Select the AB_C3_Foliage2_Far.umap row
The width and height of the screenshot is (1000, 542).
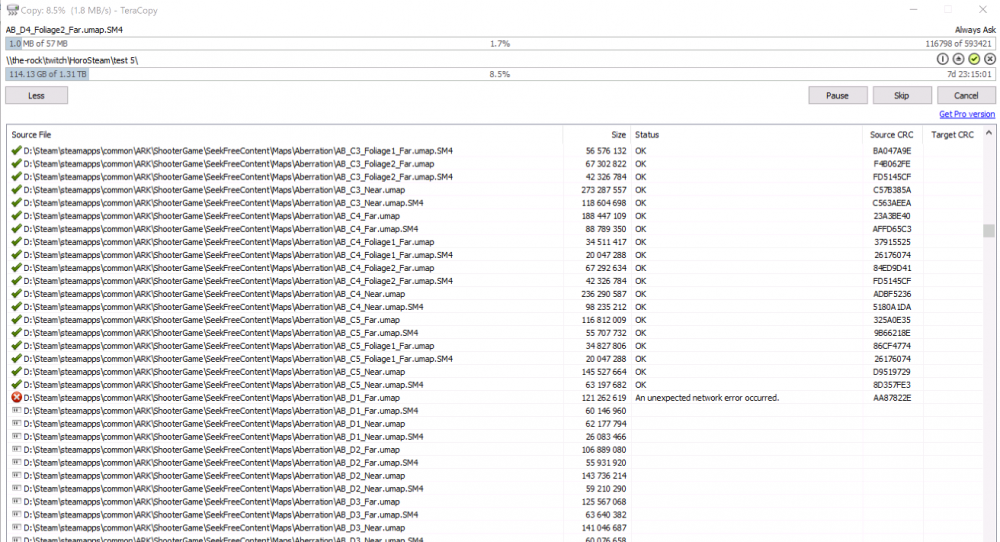(x=495, y=164)
